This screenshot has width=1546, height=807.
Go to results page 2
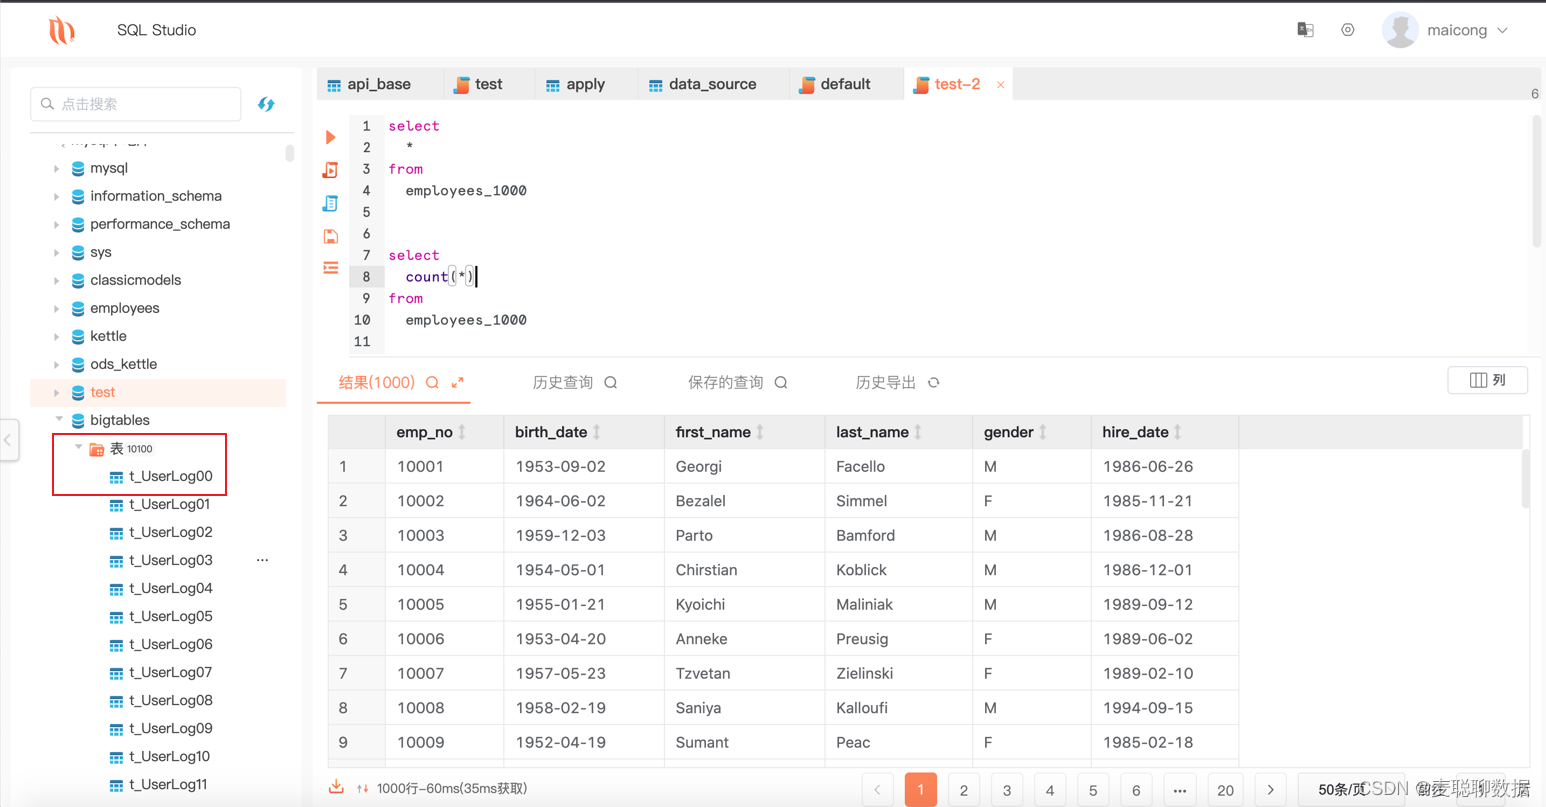[x=964, y=790]
